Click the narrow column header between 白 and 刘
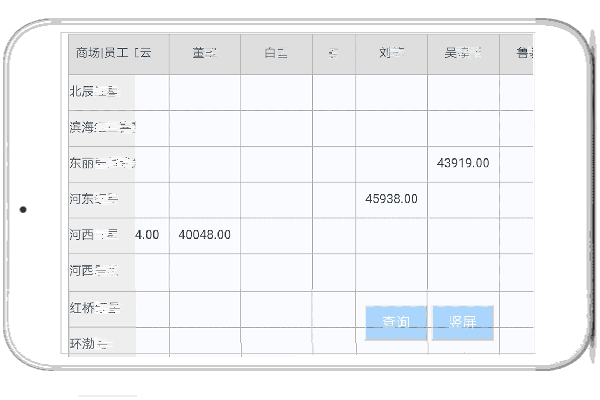 click(334, 54)
